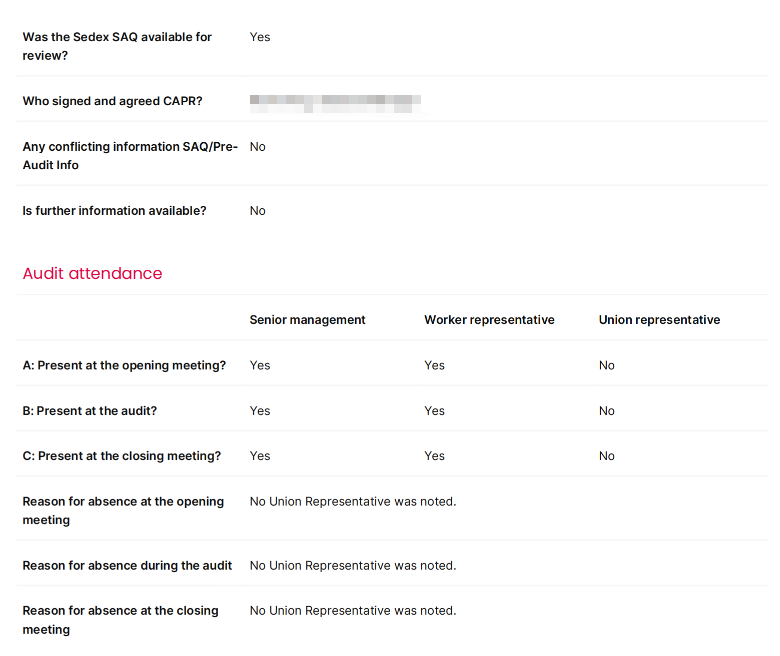Click Worker representative "Yes" in row B
This screenshot has width=780, height=656.
tap(434, 411)
